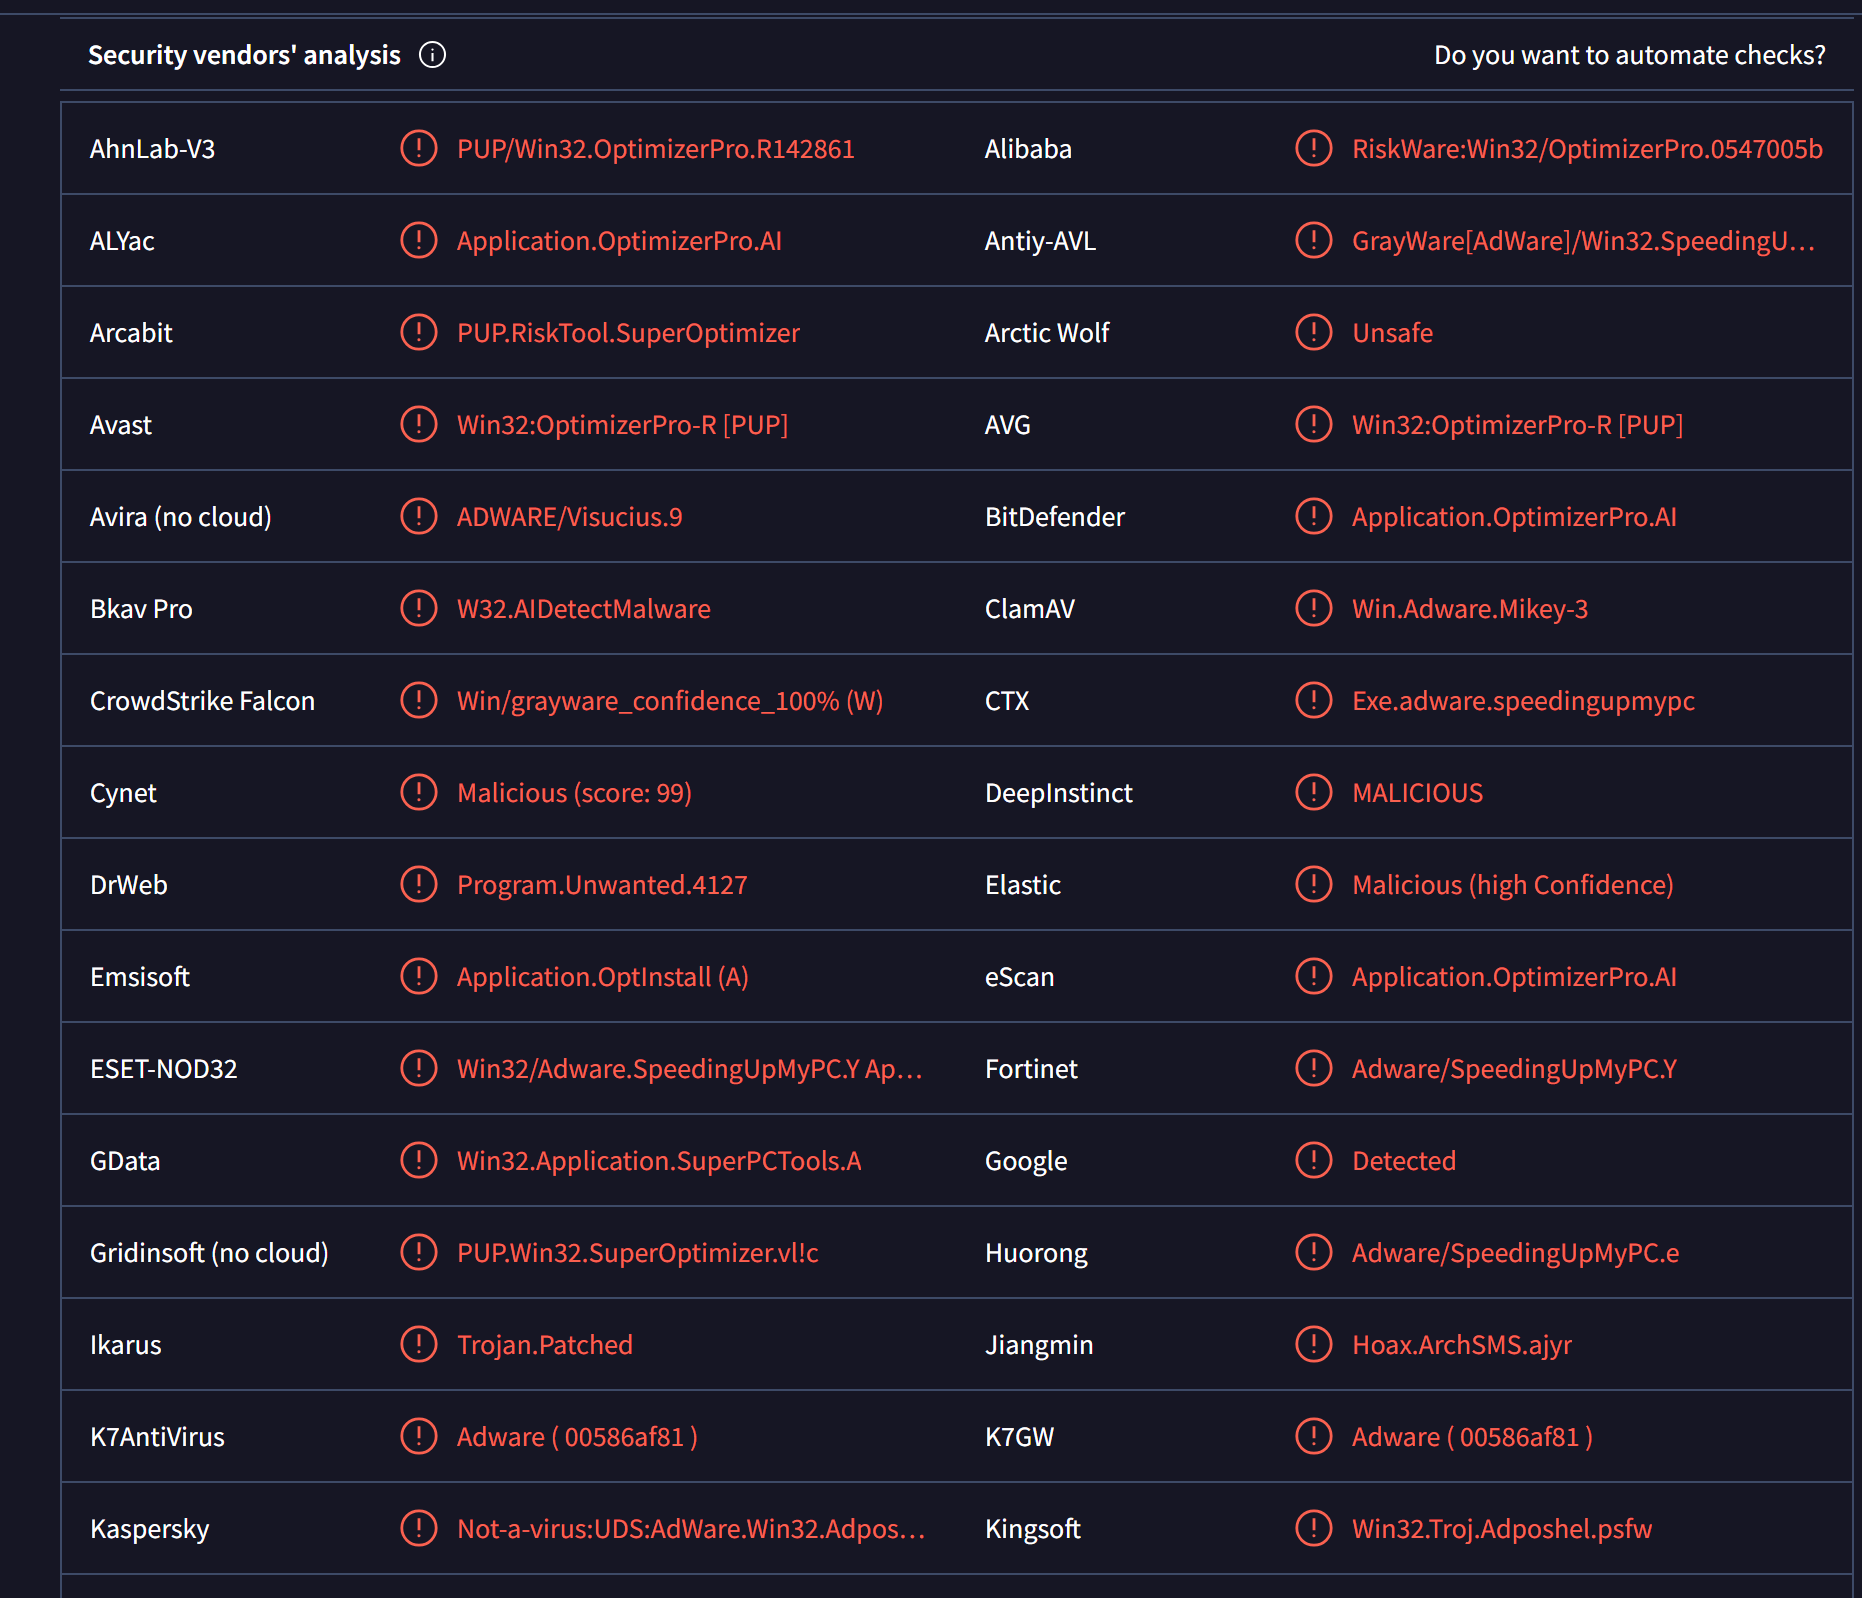Click Malicious (high Confidence) result

(x=1512, y=885)
